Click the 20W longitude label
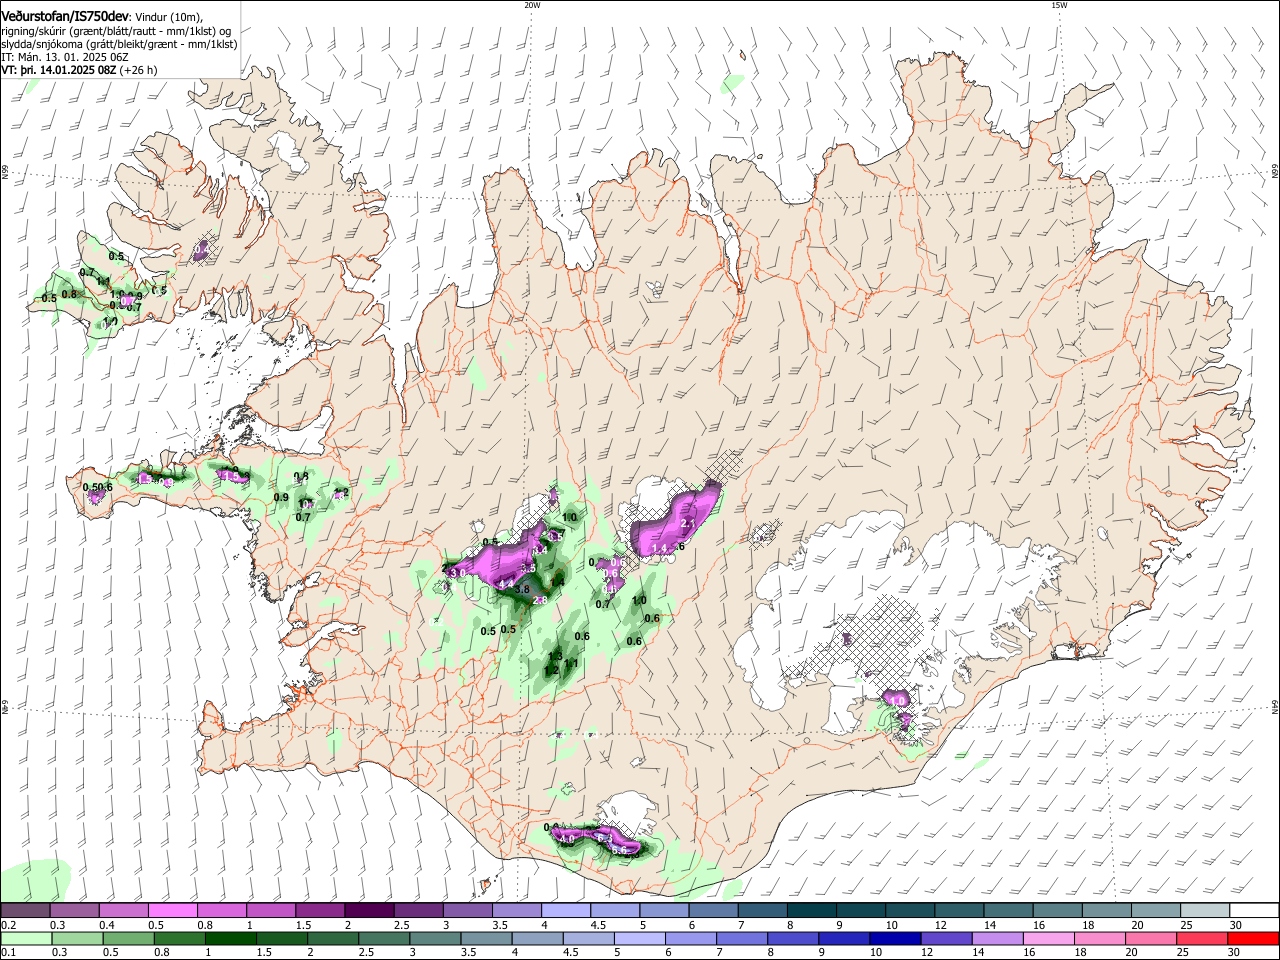Image resolution: width=1280 pixels, height=960 pixels. tap(532, 5)
